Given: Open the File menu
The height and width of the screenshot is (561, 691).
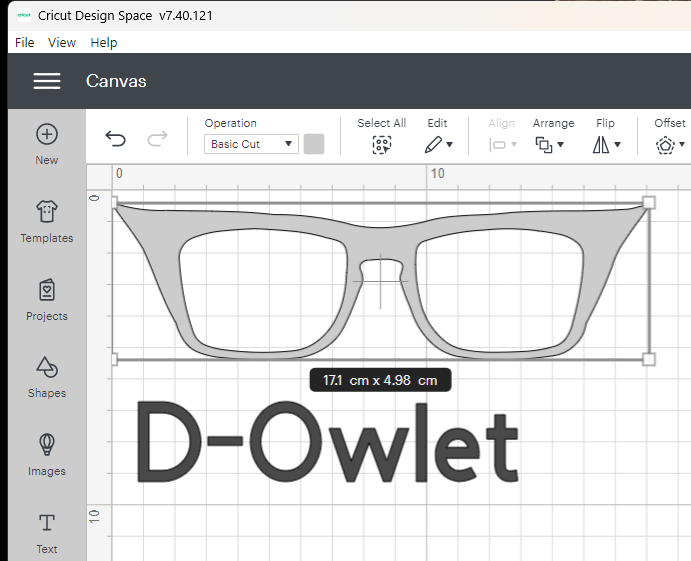Looking at the screenshot, I should [25, 42].
